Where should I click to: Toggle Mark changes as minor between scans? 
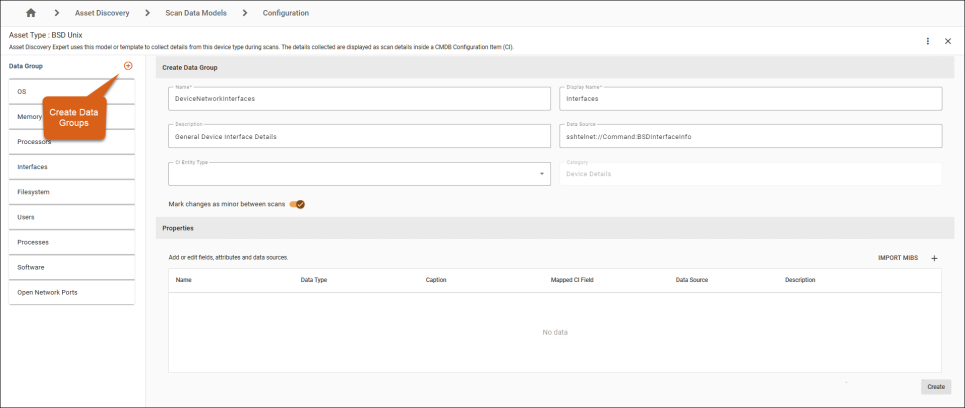297,204
